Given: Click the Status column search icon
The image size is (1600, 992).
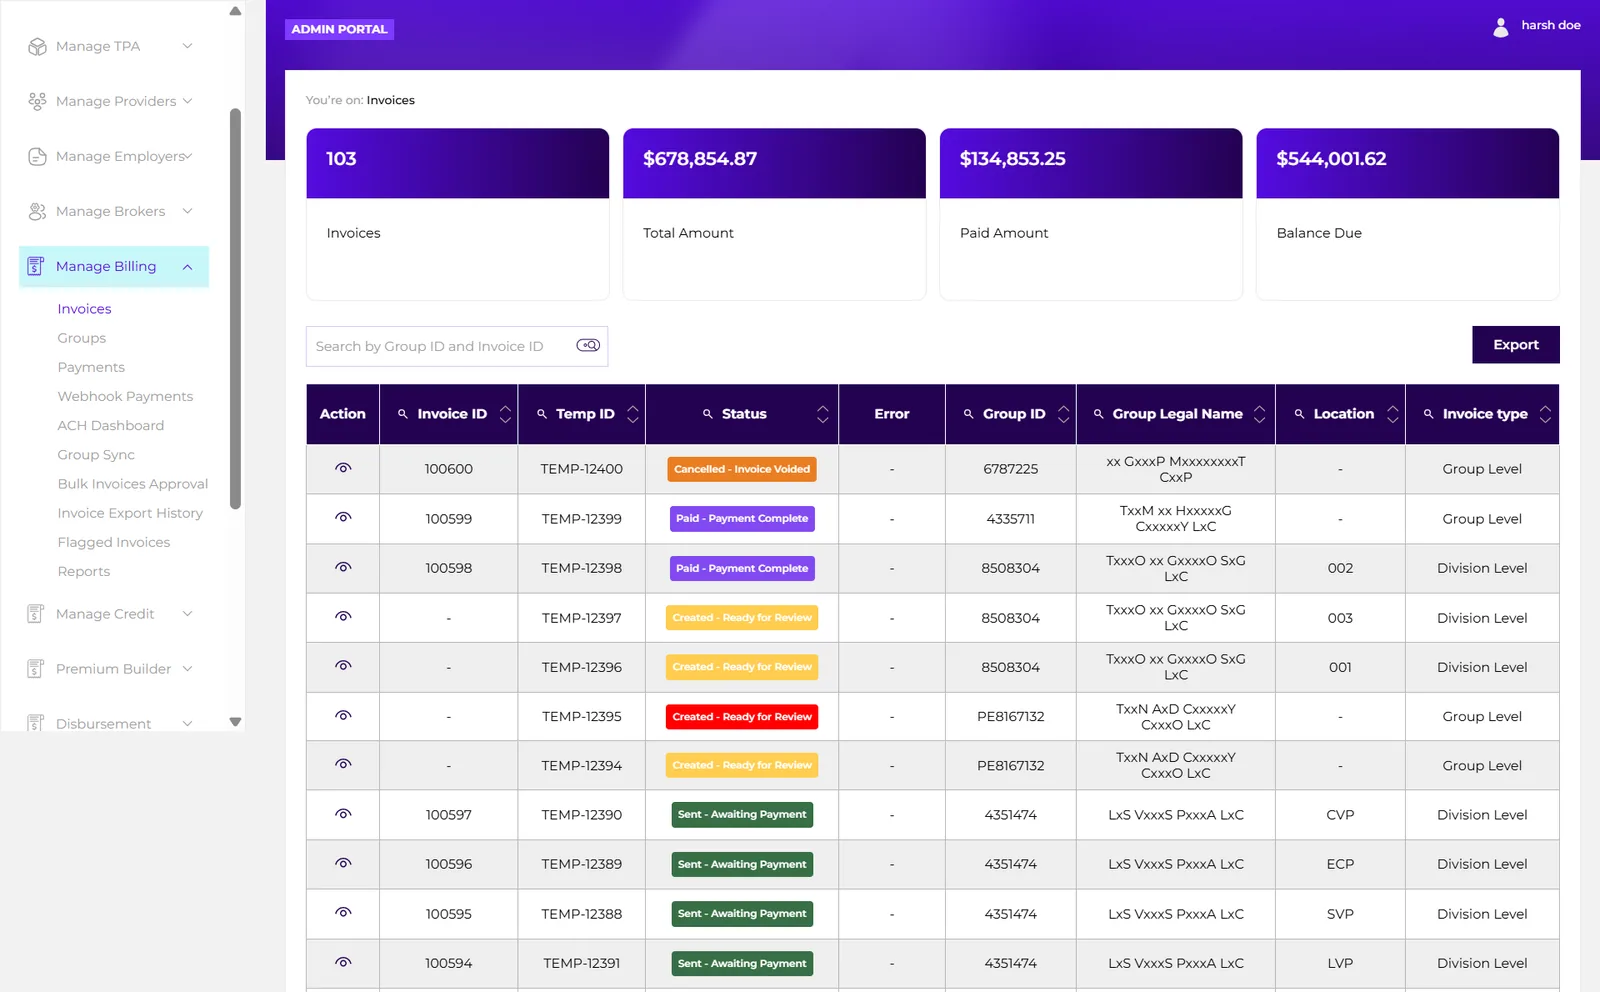Looking at the screenshot, I should pos(708,414).
